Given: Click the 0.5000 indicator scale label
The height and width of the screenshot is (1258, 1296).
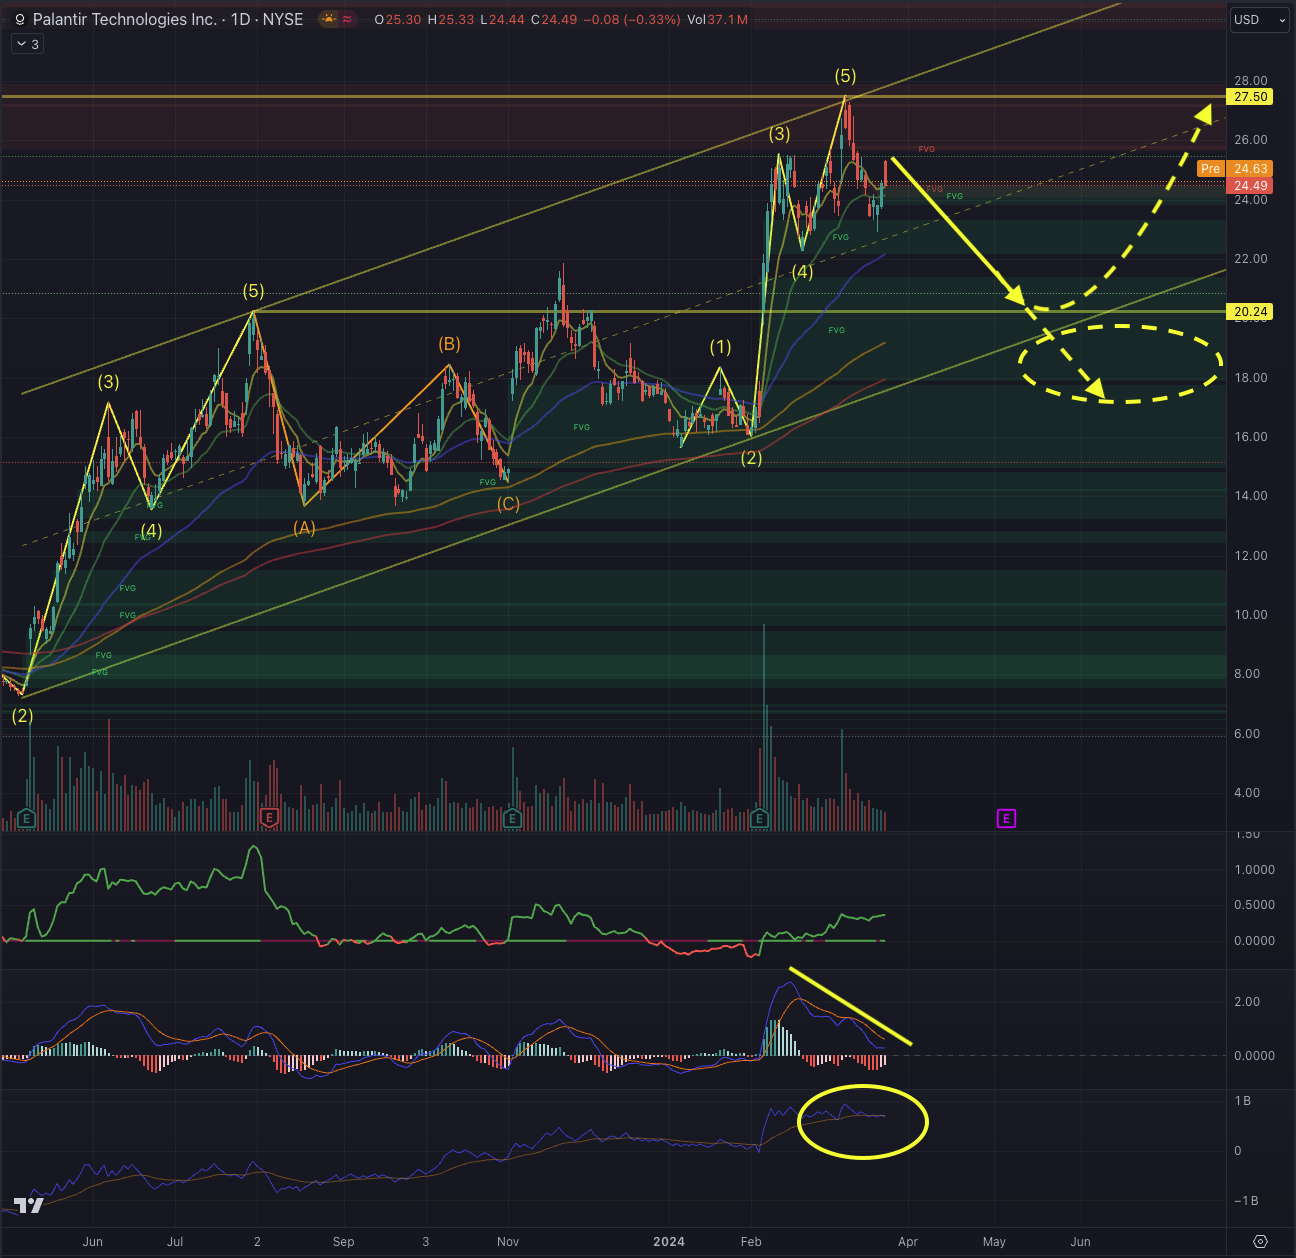Looking at the screenshot, I should pos(1254,905).
